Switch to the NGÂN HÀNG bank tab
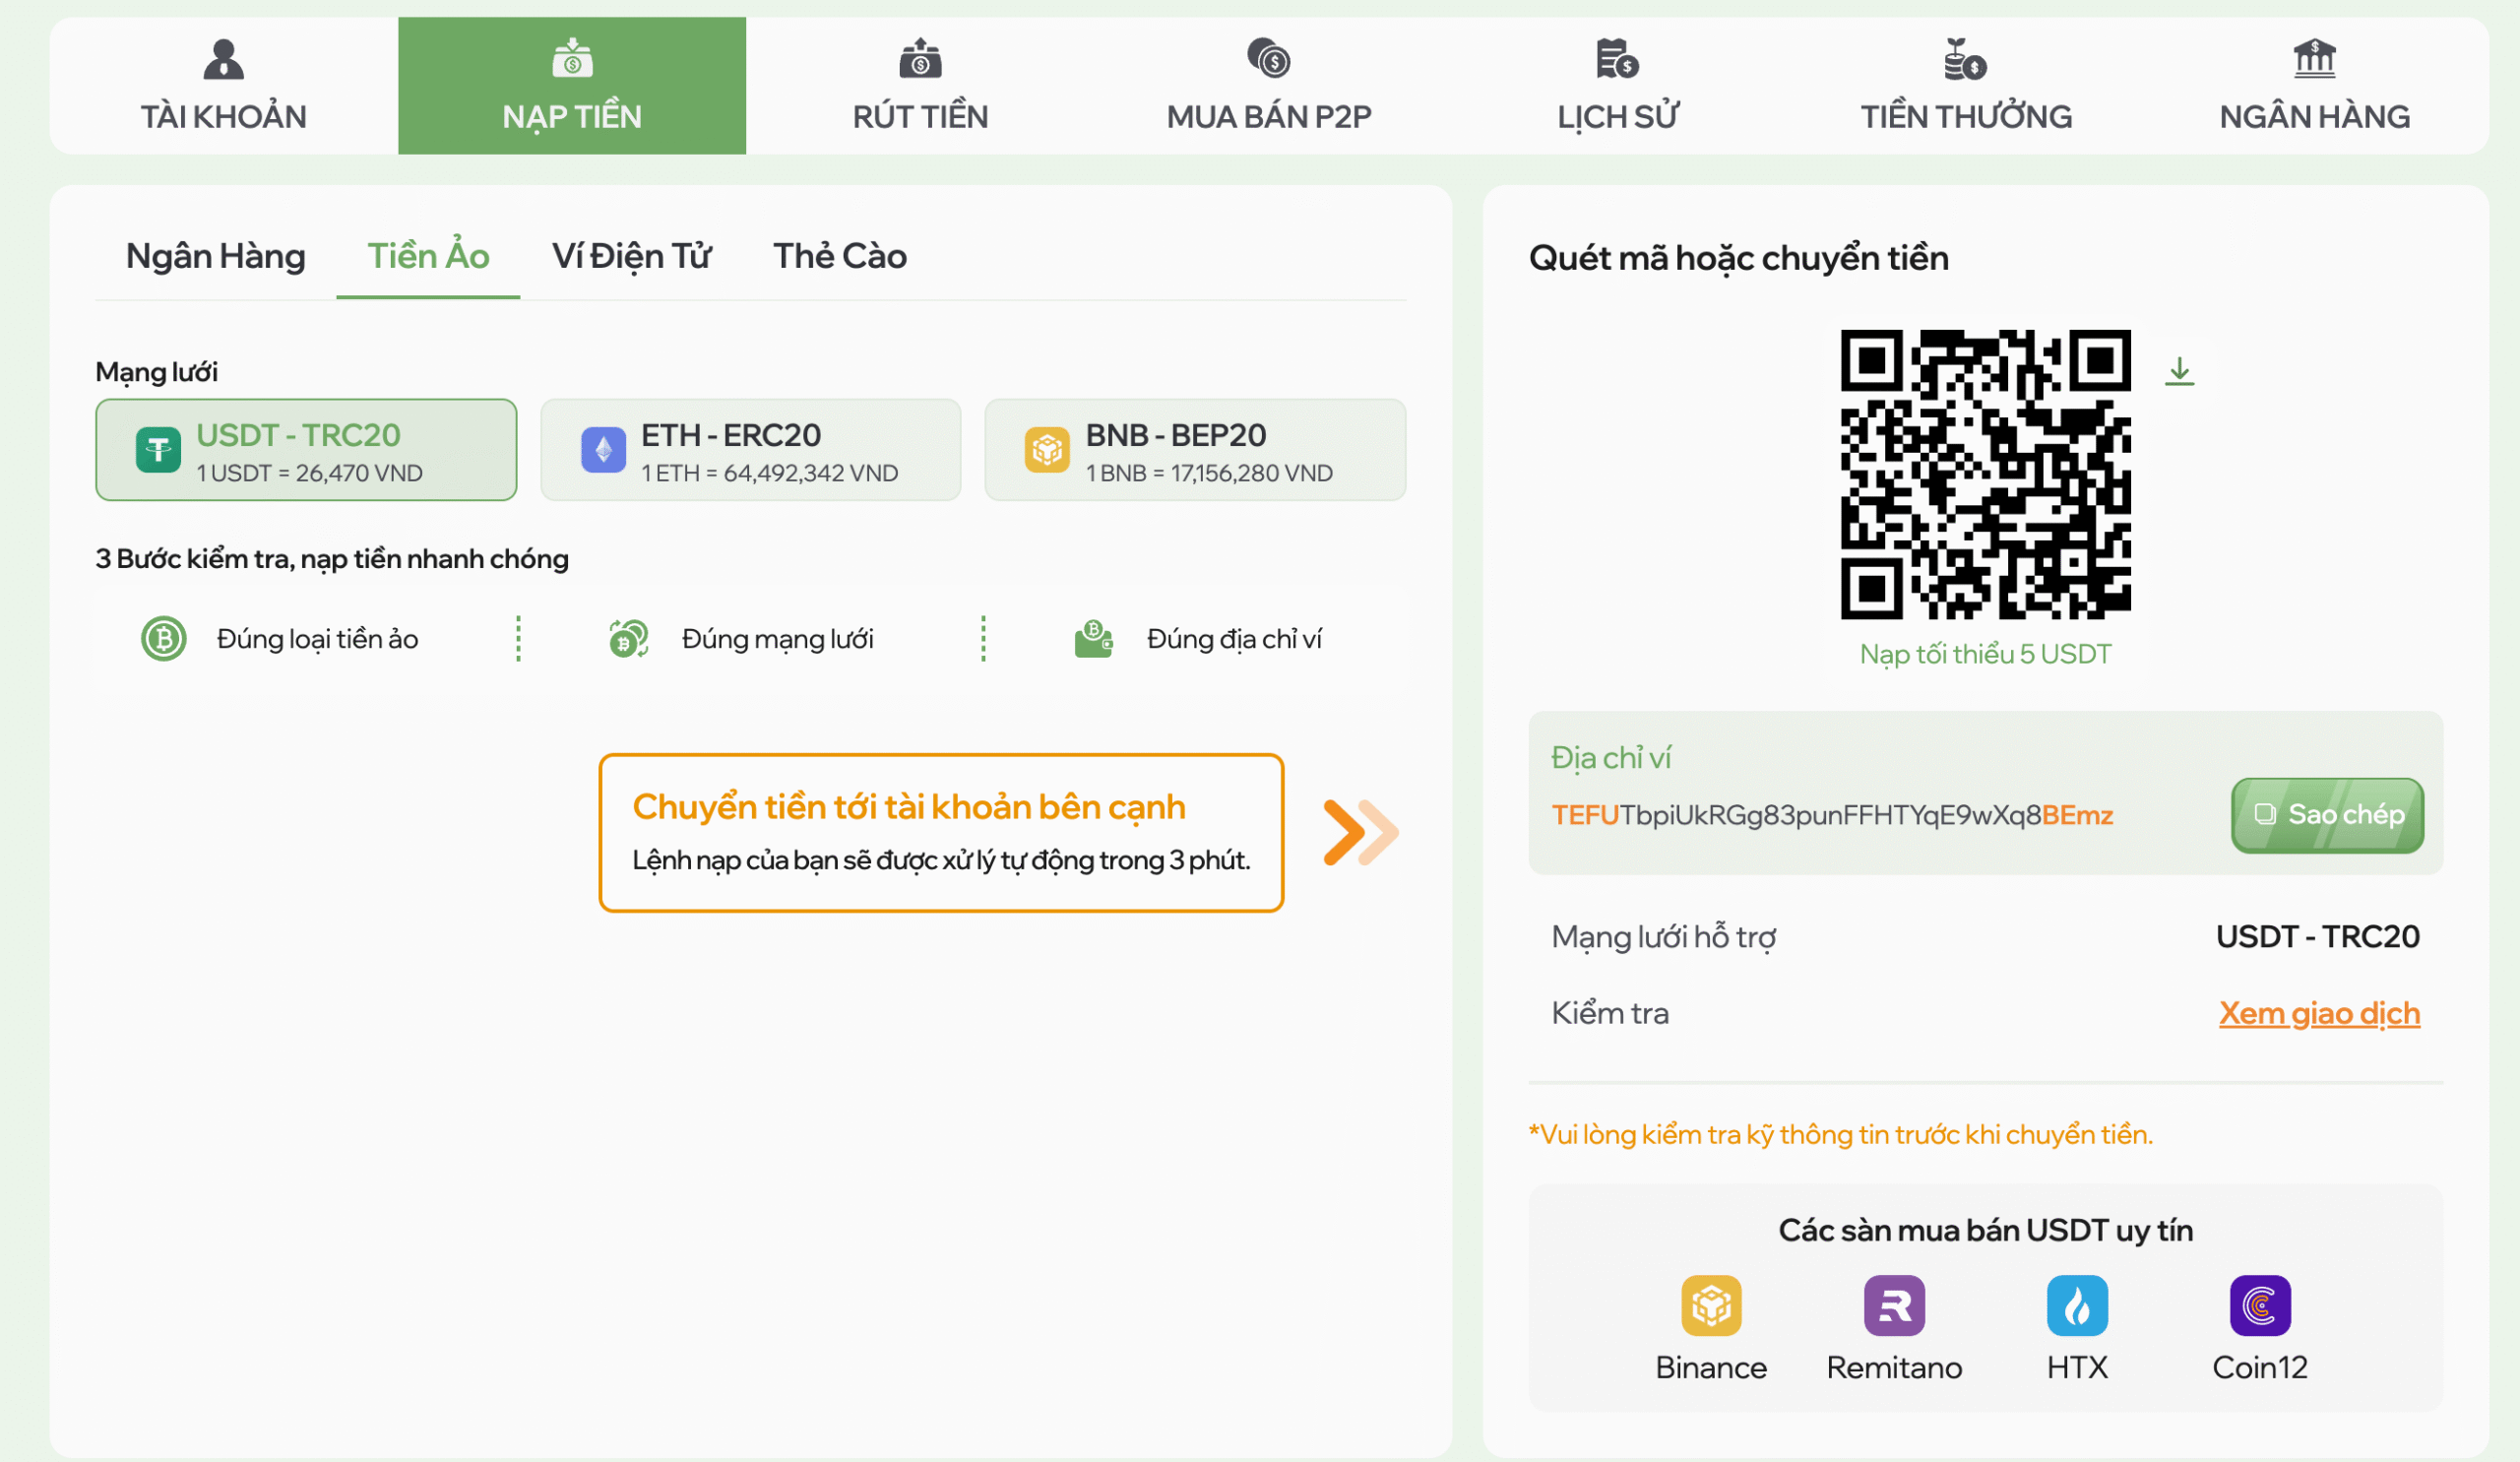This screenshot has width=2520, height=1462. pos(2314,85)
